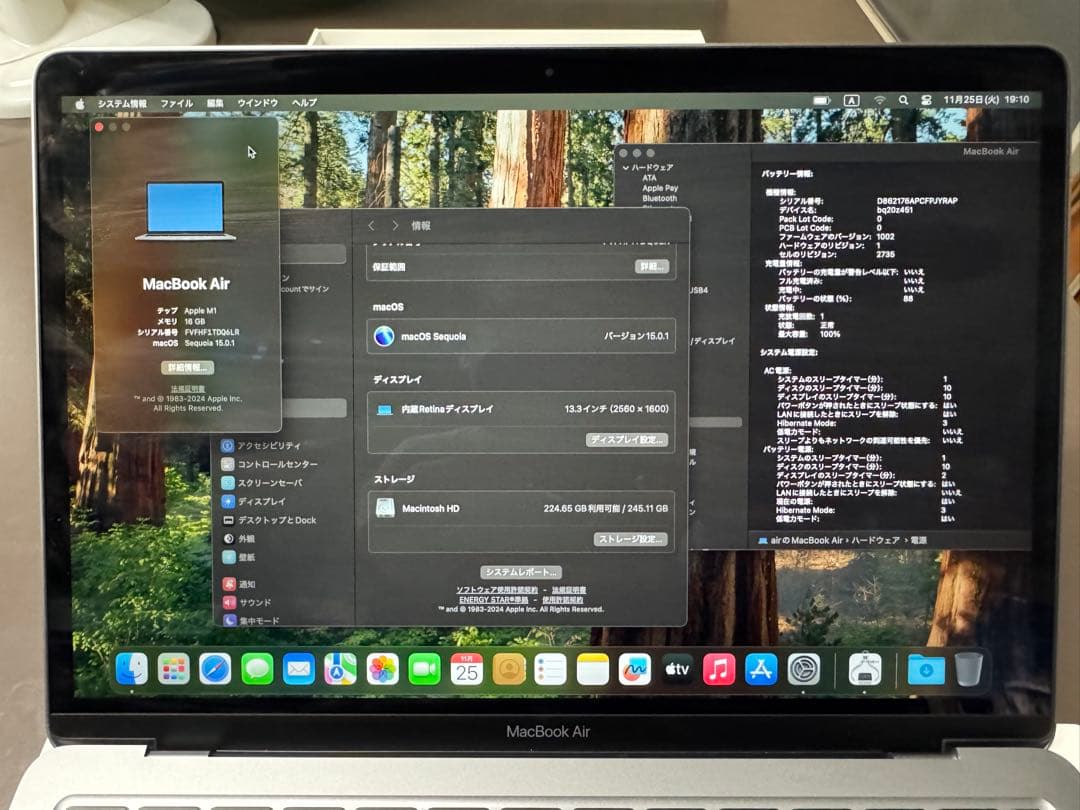Click the back chevron on the 情報 page
Image resolution: width=1080 pixels, height=810 pixels.
(x=370, y=225)
